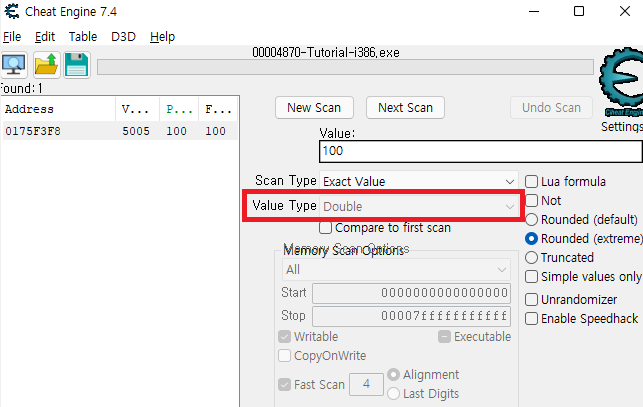Image resolution: width=643 pixels, height=407 pixels.
Task: Enable Simple values only checkbox
Action: tap(531, 277)
